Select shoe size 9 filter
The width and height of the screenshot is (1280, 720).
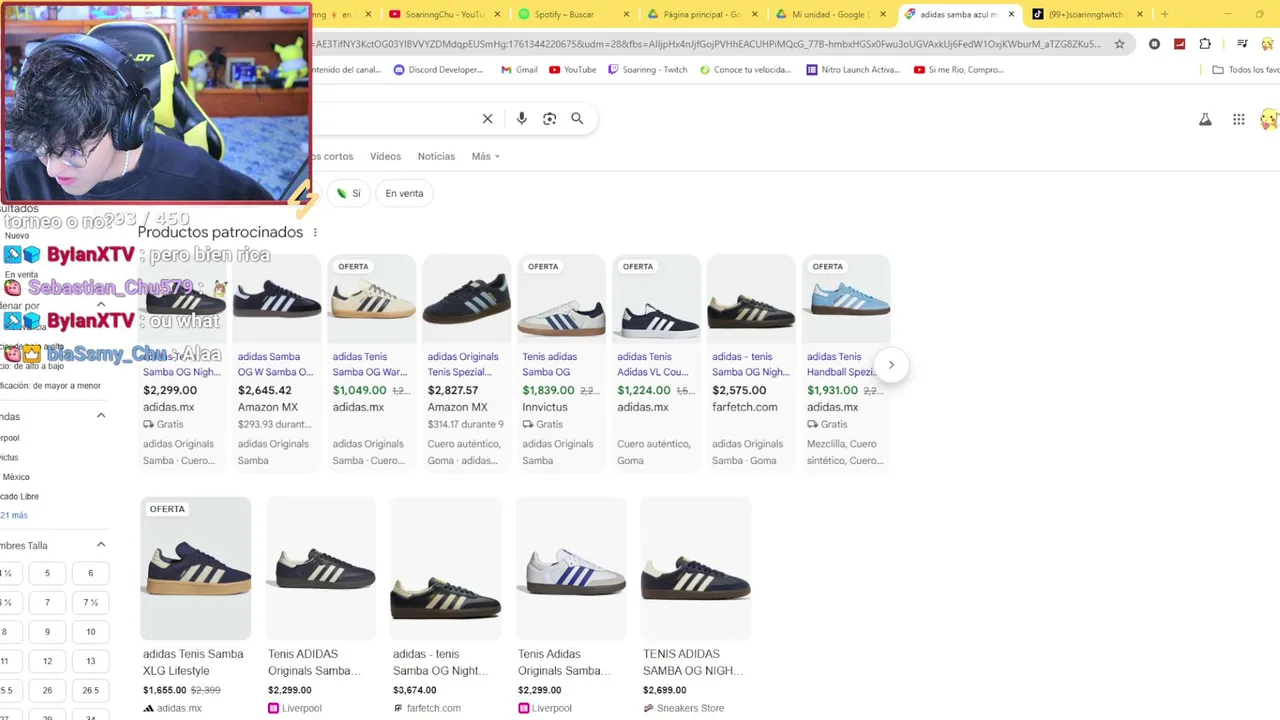click(47, 632)
